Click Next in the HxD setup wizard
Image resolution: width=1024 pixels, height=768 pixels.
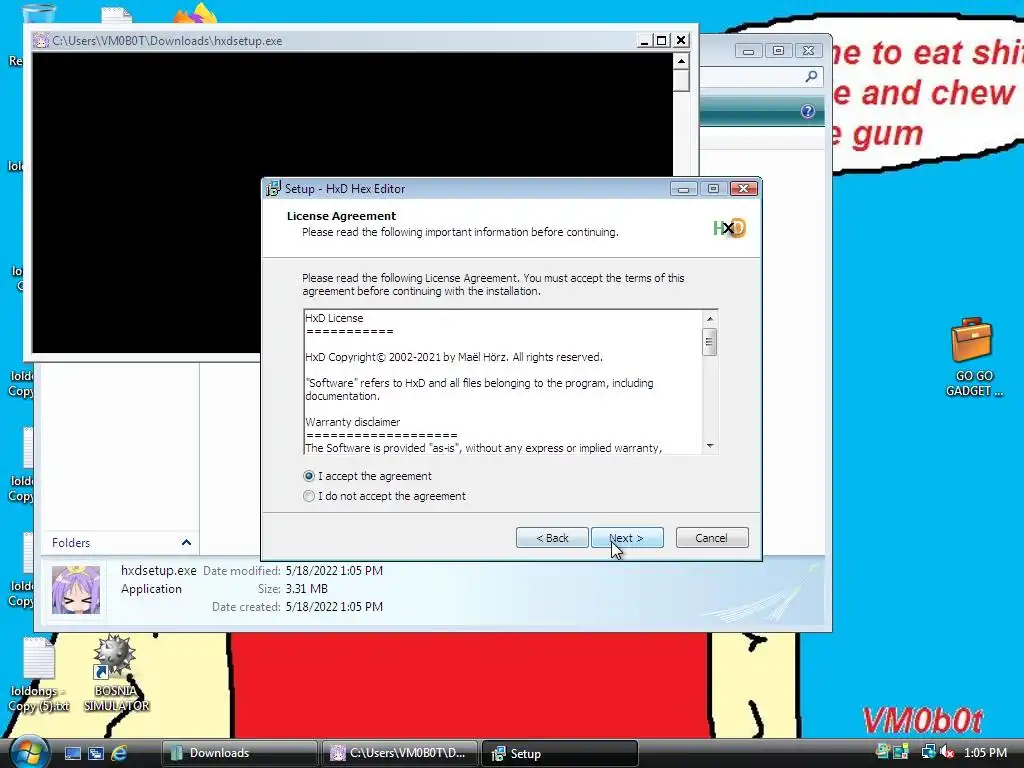(x=627, y=538)
